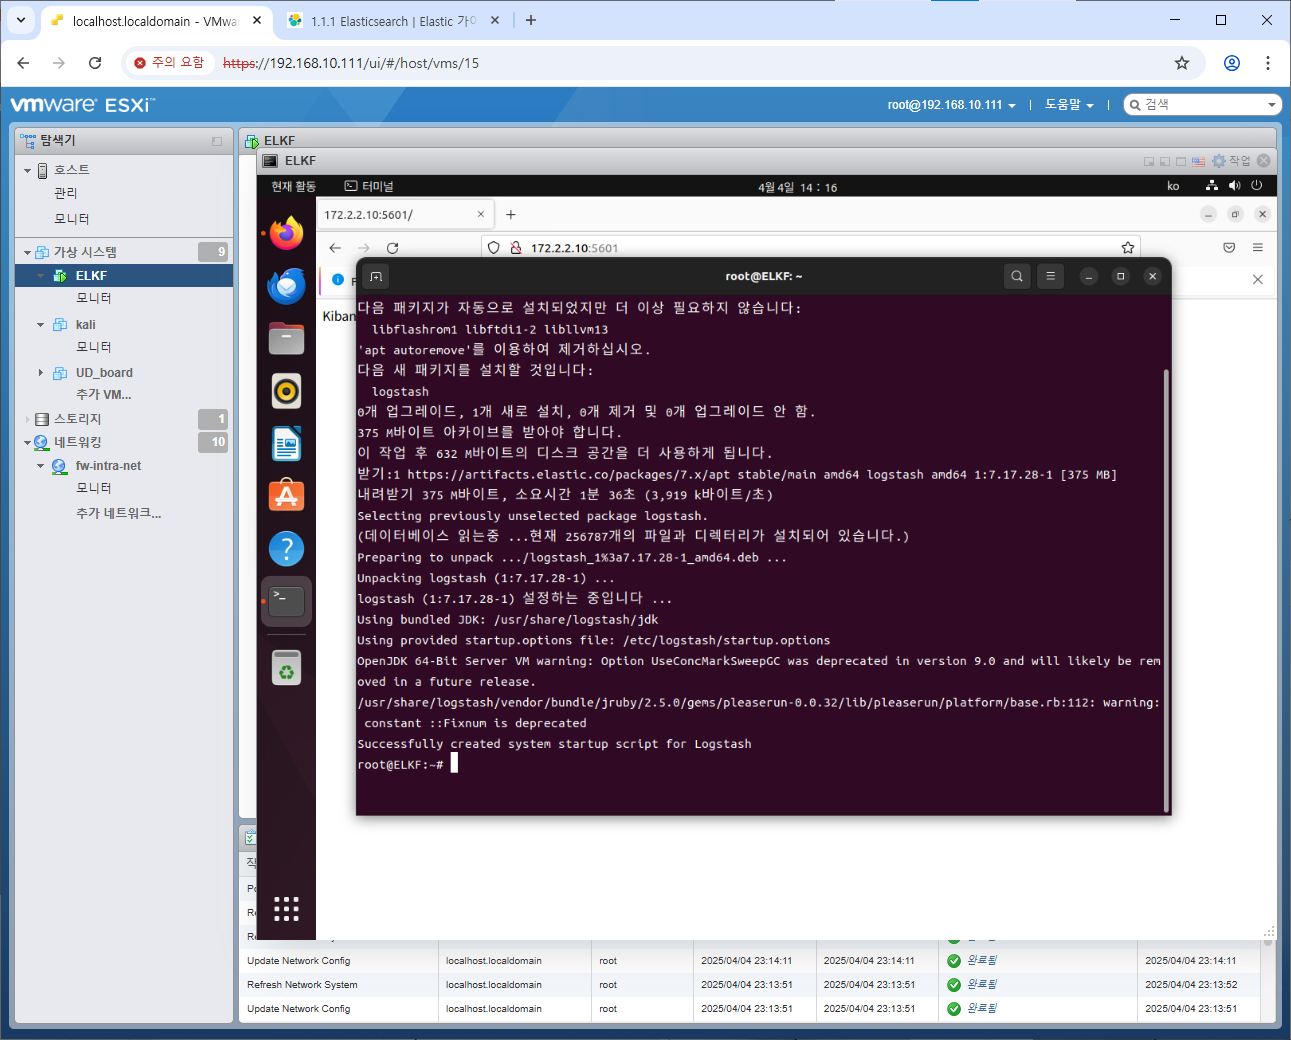This screenshot has height=1040, width=1291.
Task: Click the terminal vertical scrollbar
Action: coord(1166,589)
